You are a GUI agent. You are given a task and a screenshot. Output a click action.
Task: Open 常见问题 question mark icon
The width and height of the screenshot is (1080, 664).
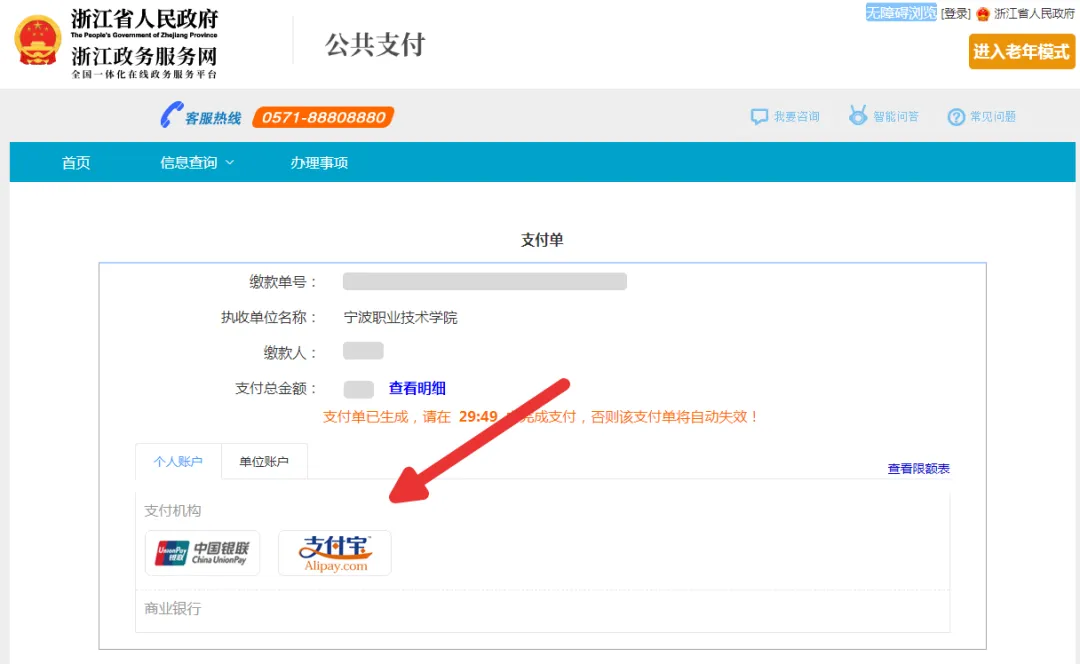pos(956,117)
